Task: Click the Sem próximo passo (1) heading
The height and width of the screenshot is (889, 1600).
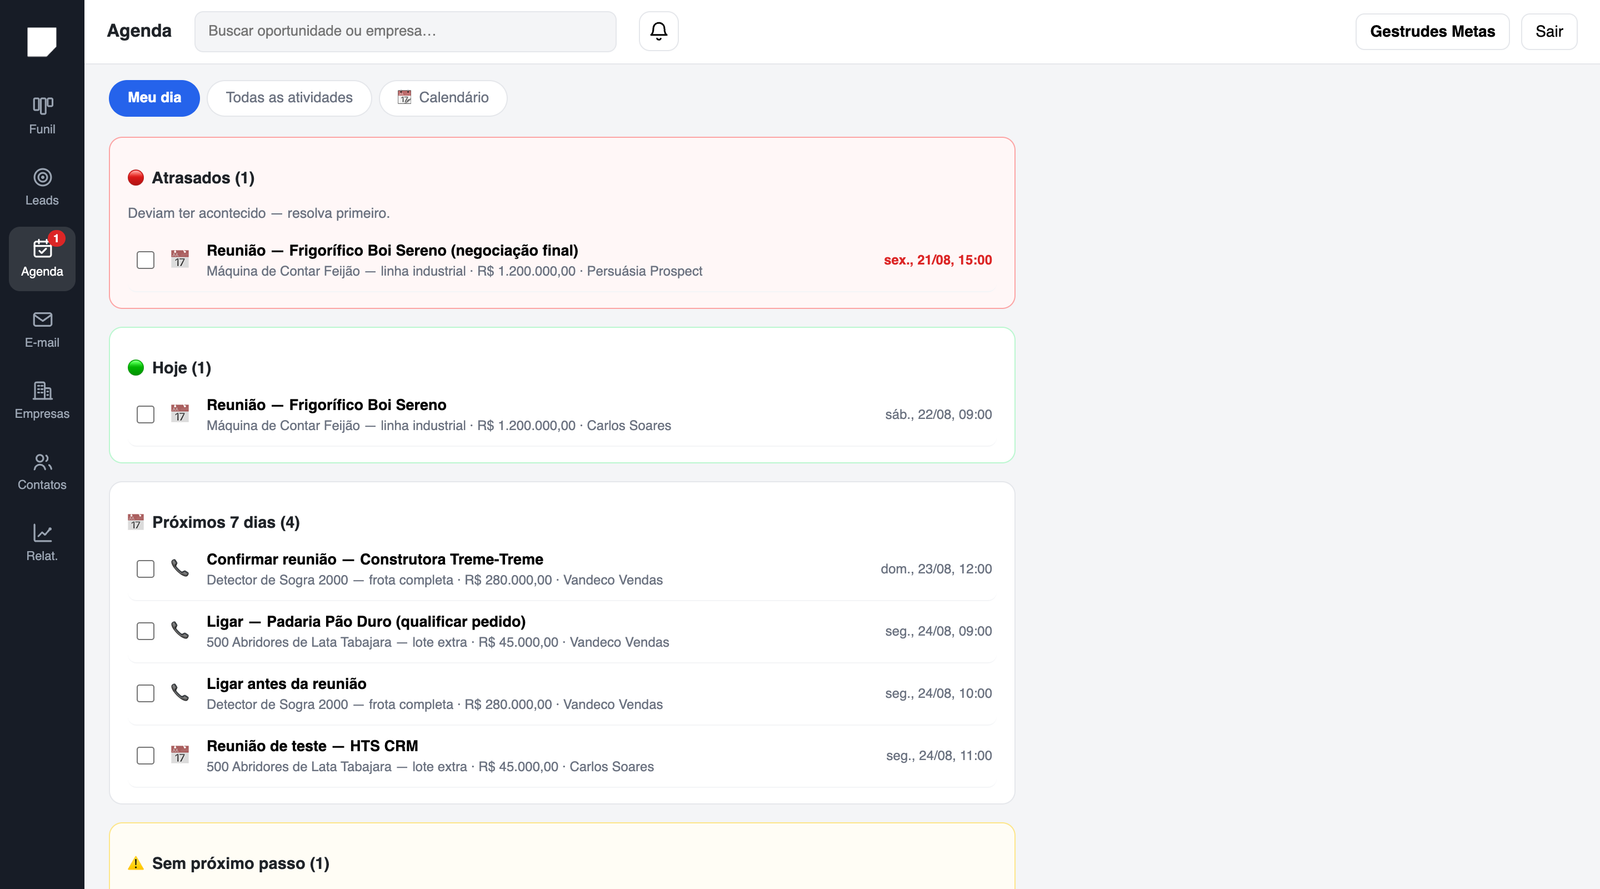Action: pos(241,863)
